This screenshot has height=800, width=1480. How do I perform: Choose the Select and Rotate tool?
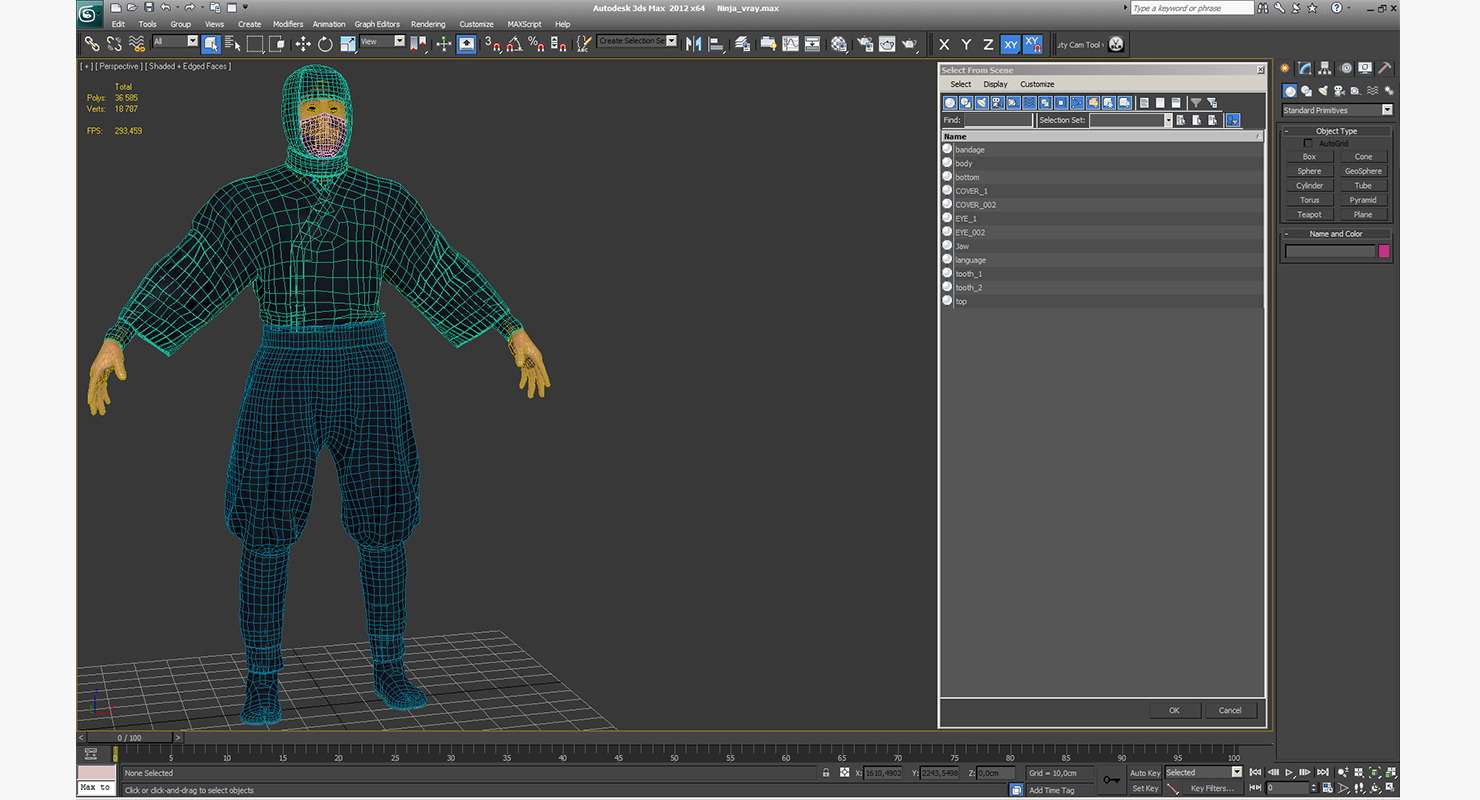click(325, 44)
